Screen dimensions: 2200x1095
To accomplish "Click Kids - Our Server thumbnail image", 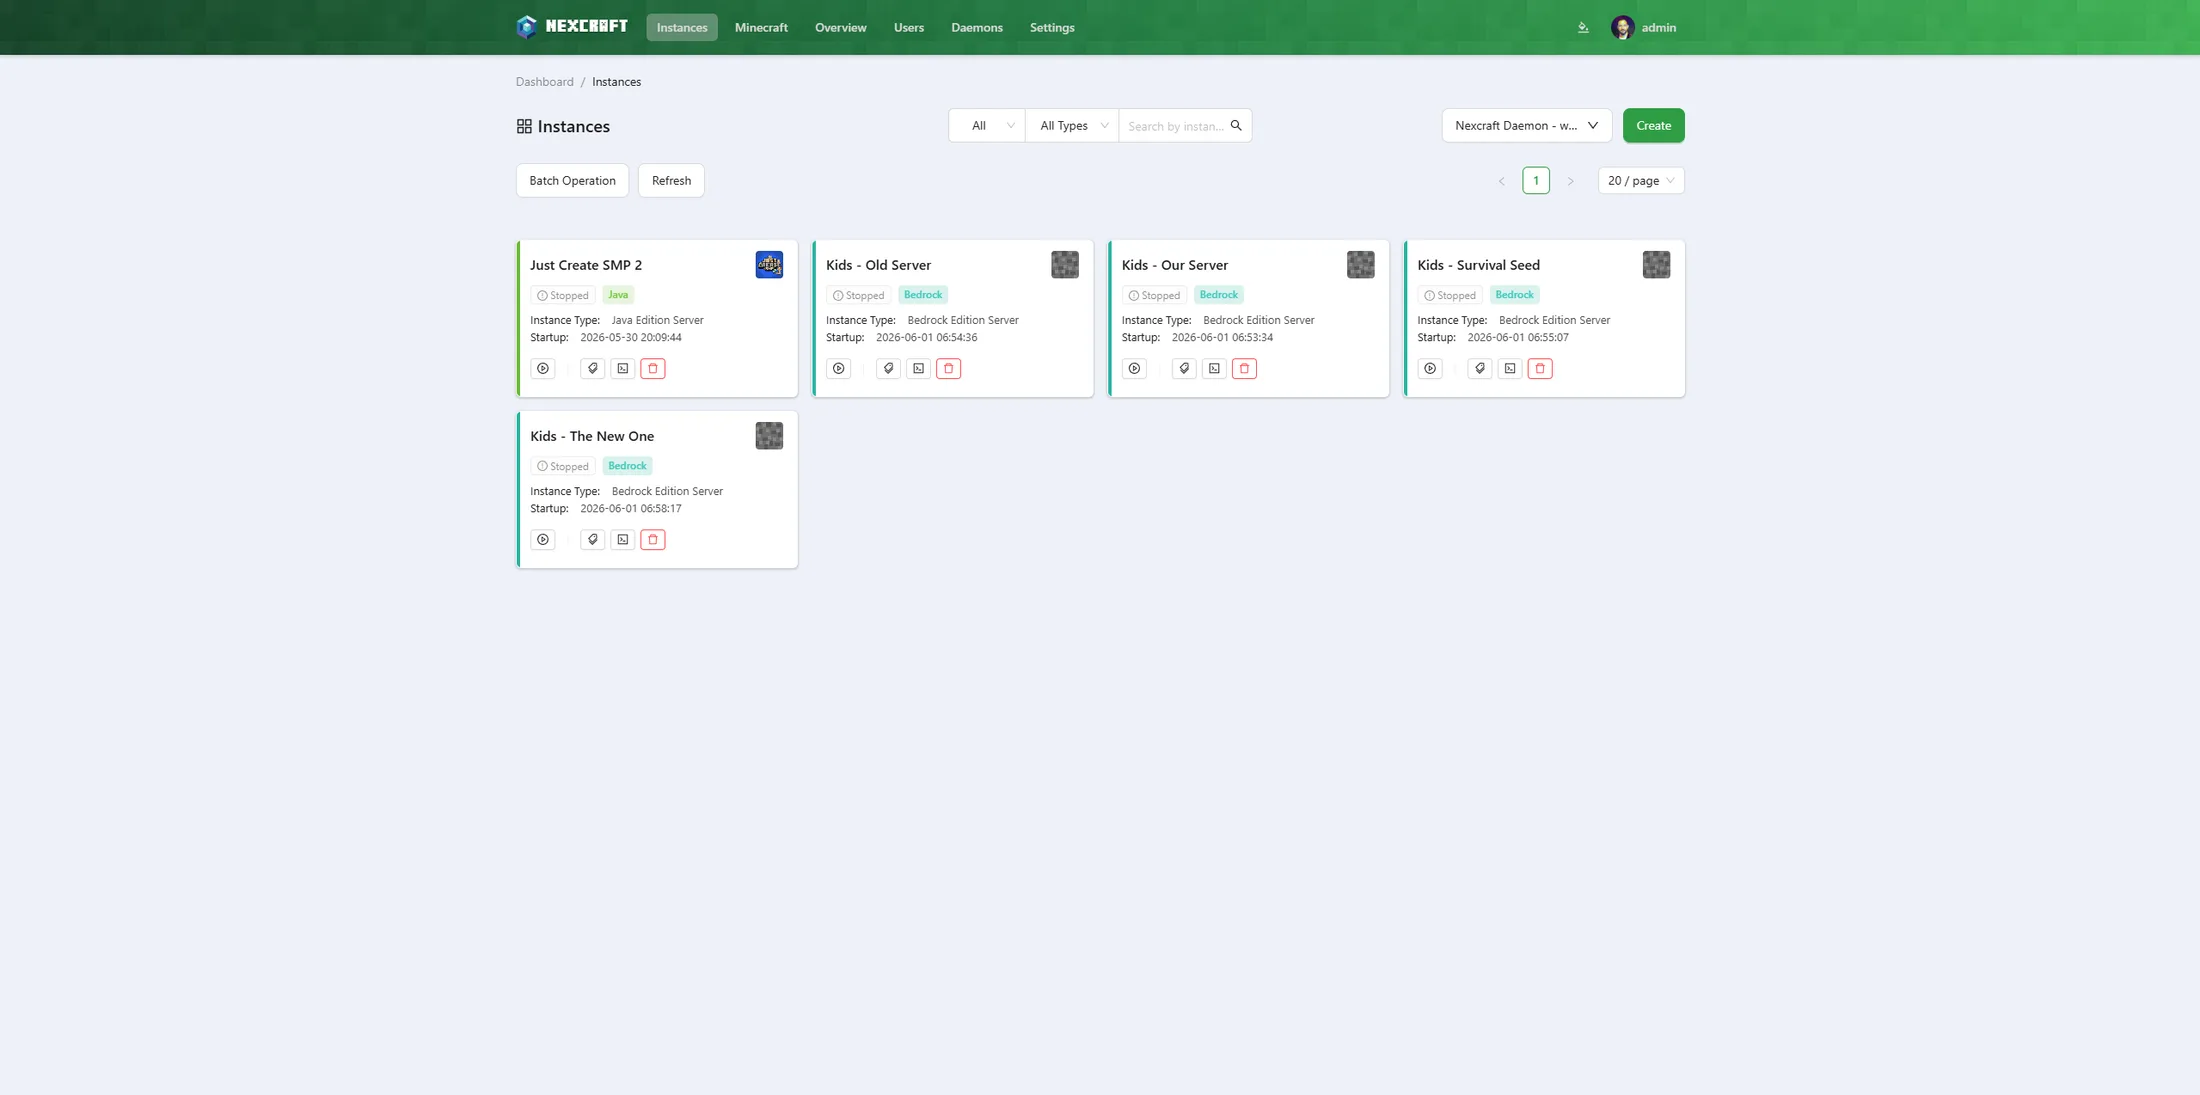I will point(1361,264).
